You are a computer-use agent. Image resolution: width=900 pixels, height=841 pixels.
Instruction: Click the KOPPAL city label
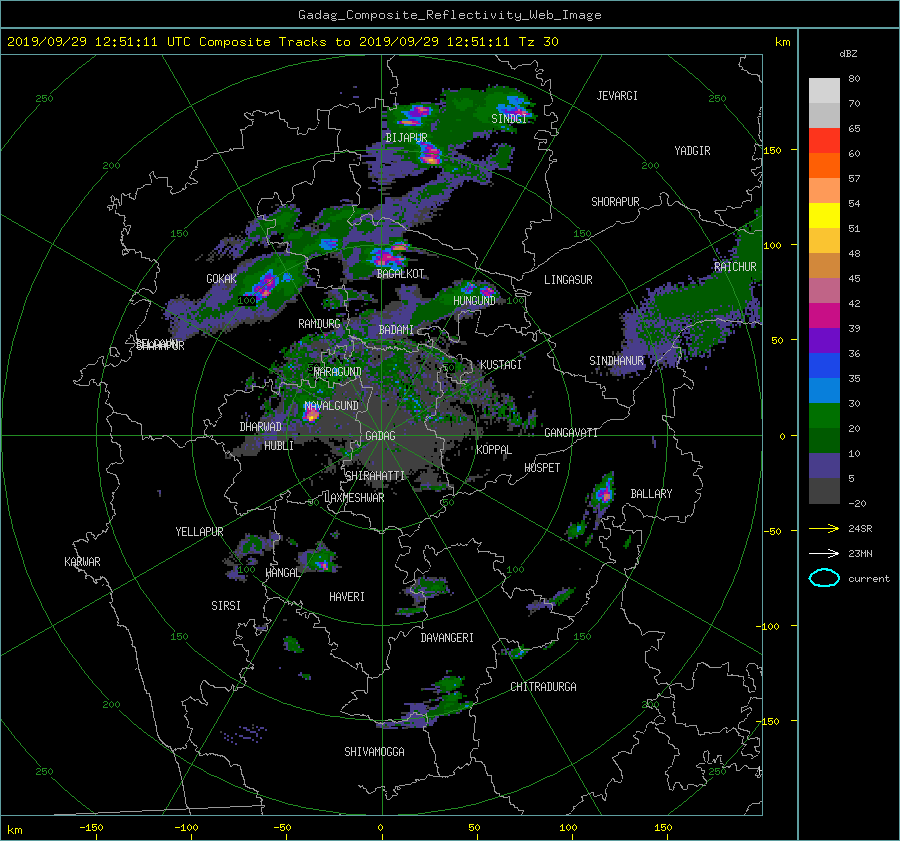(494, 450)
